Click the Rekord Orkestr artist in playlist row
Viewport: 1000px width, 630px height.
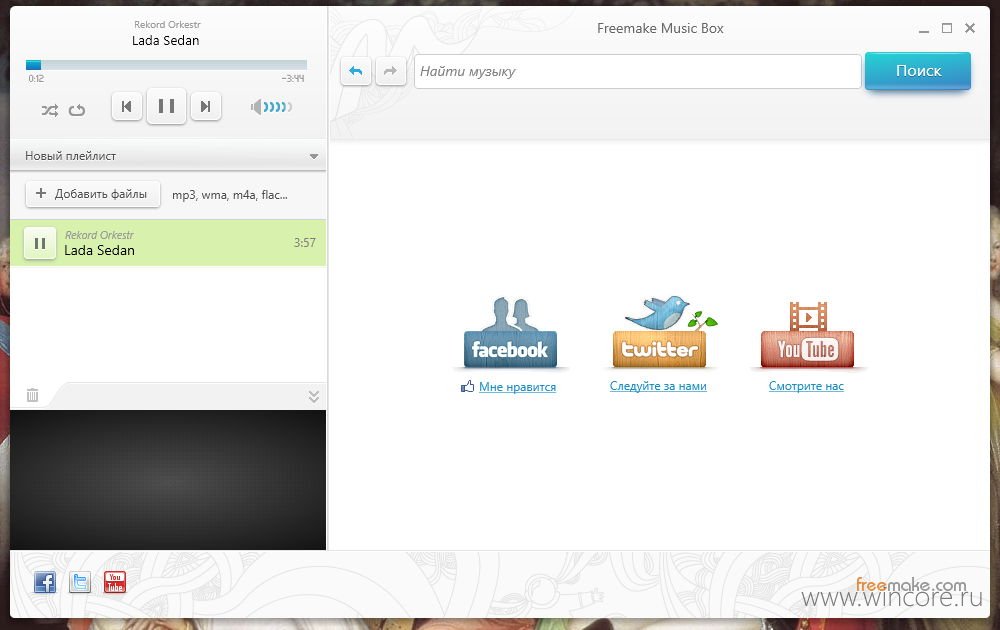pyautogui.click(x=99, y=235)
